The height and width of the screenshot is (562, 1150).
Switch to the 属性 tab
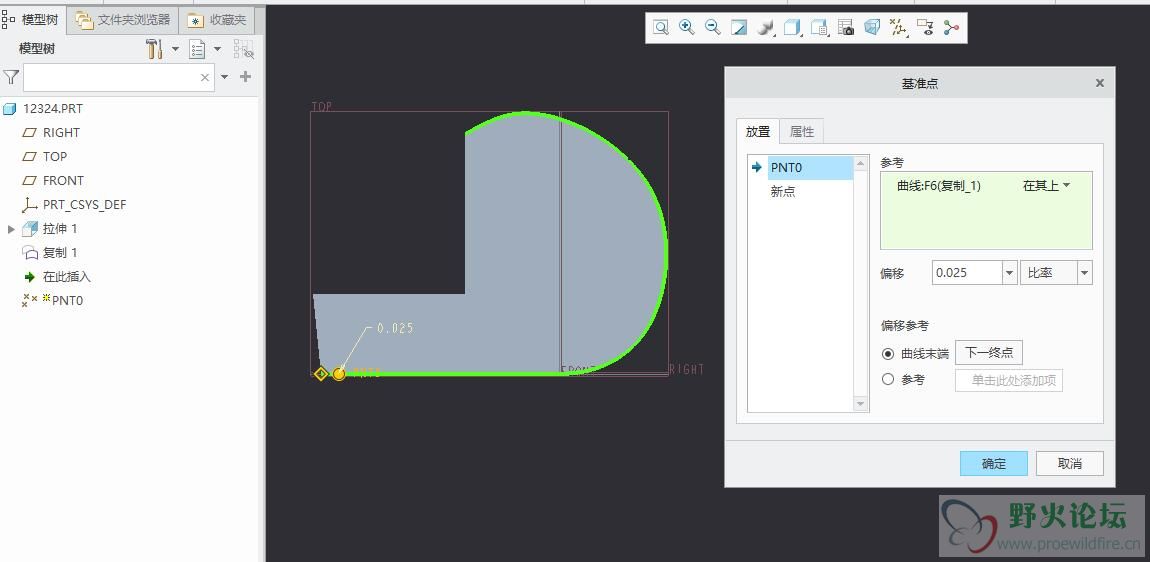801,131
